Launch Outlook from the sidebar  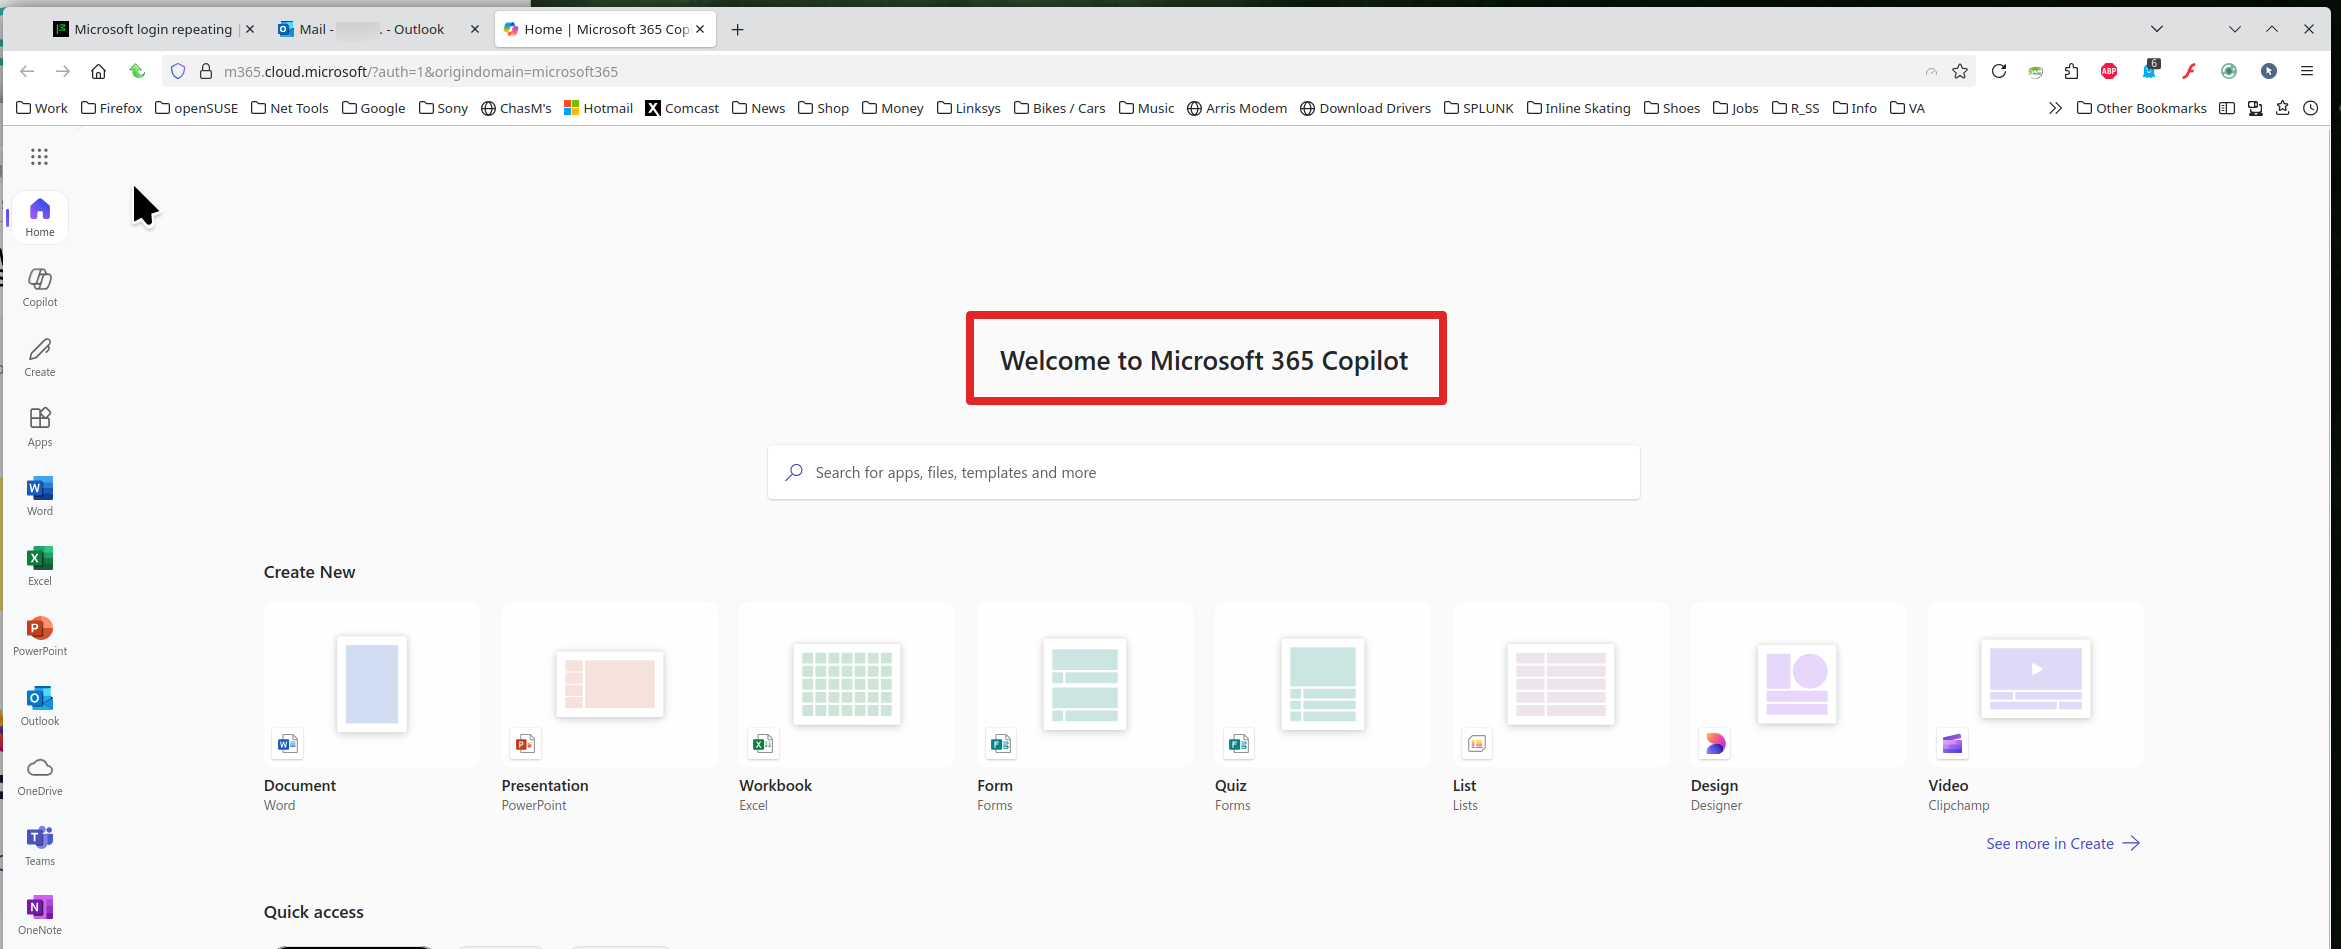click(x=40, y=706)
